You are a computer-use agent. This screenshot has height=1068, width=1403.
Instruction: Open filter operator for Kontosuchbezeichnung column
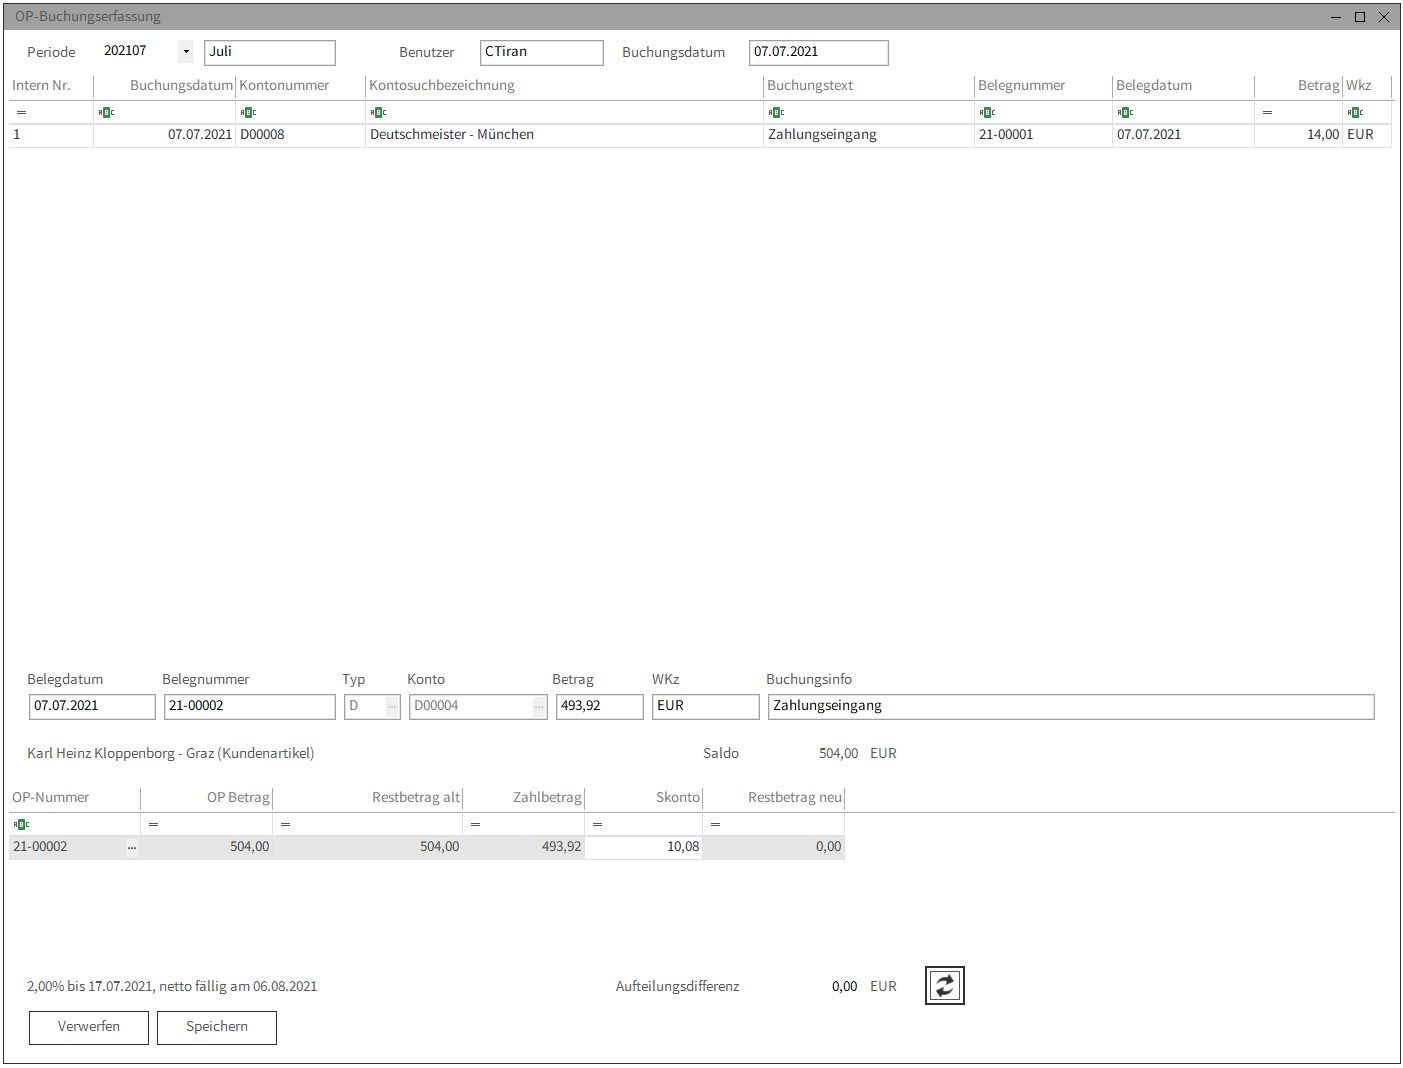(378, 112)
